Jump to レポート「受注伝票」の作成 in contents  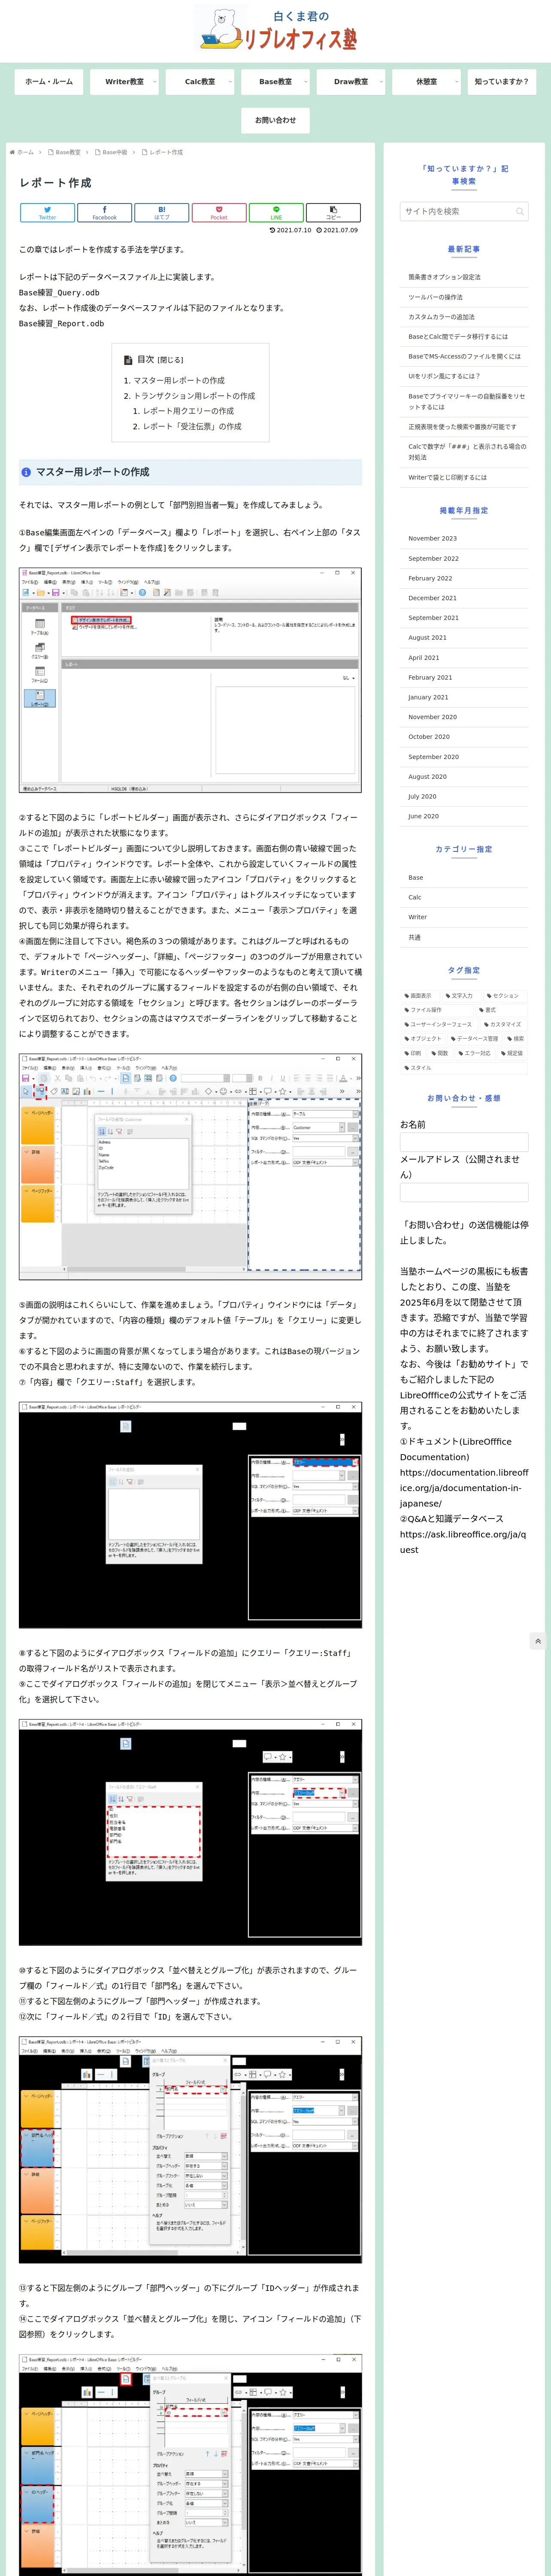coord(192,427)
